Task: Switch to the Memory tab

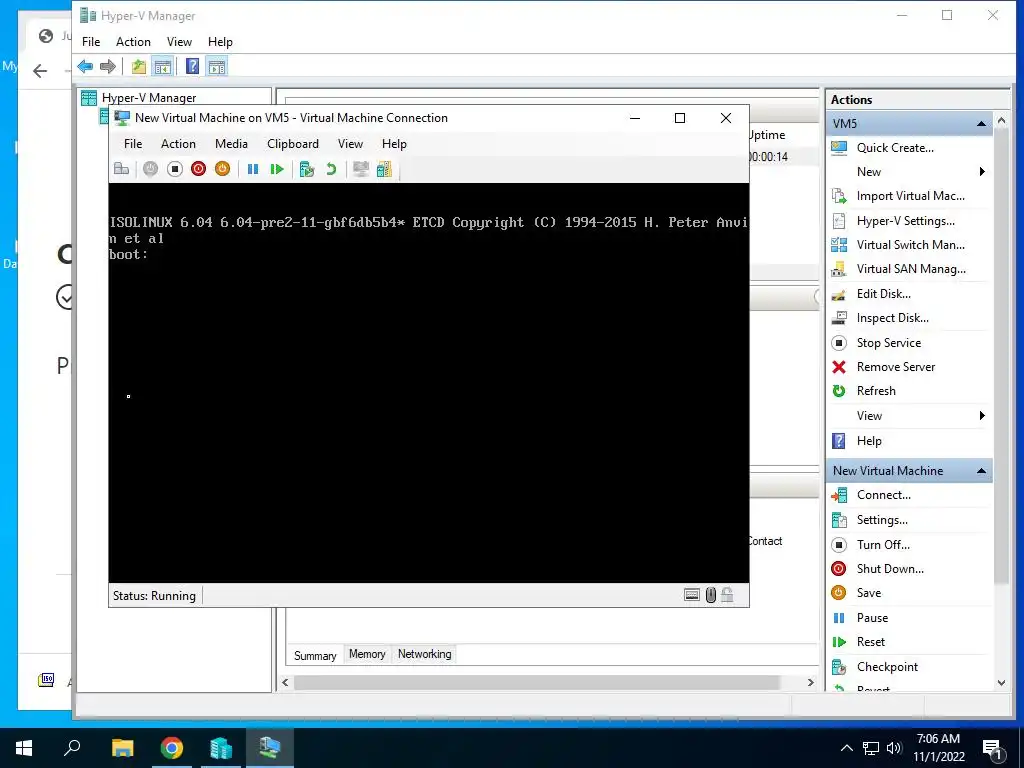Action: (x=367, y=654)
